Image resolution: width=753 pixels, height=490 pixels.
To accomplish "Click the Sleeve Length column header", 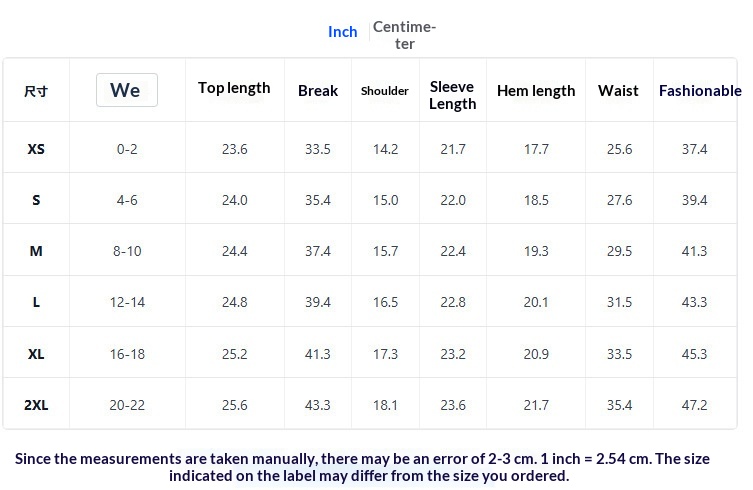I will click(x=452, y=95).
